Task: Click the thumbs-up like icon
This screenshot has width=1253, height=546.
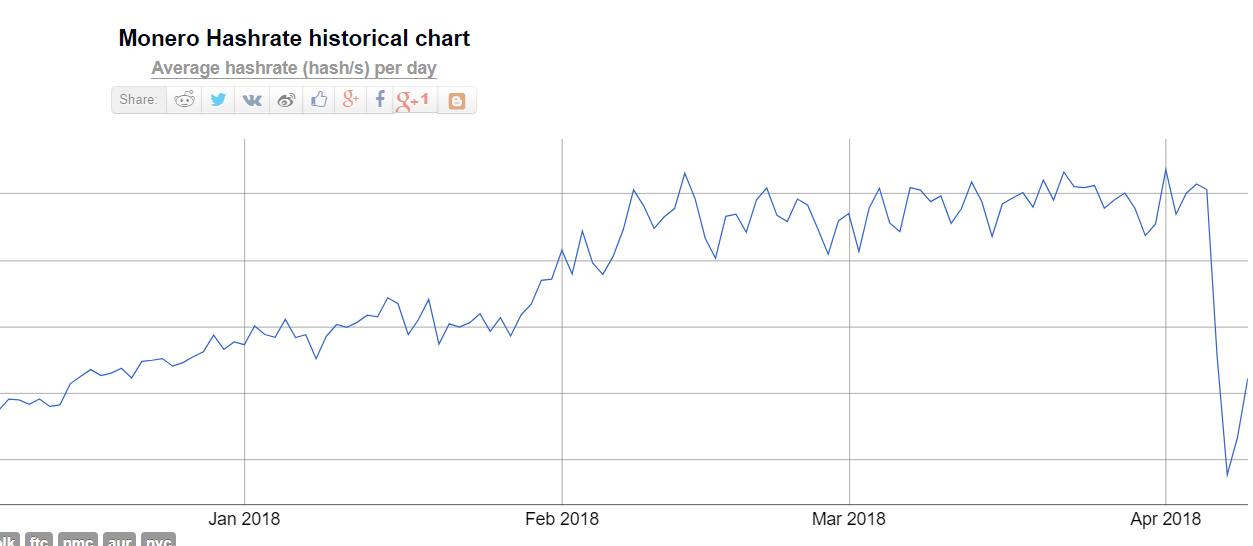Action: point(319,100)
